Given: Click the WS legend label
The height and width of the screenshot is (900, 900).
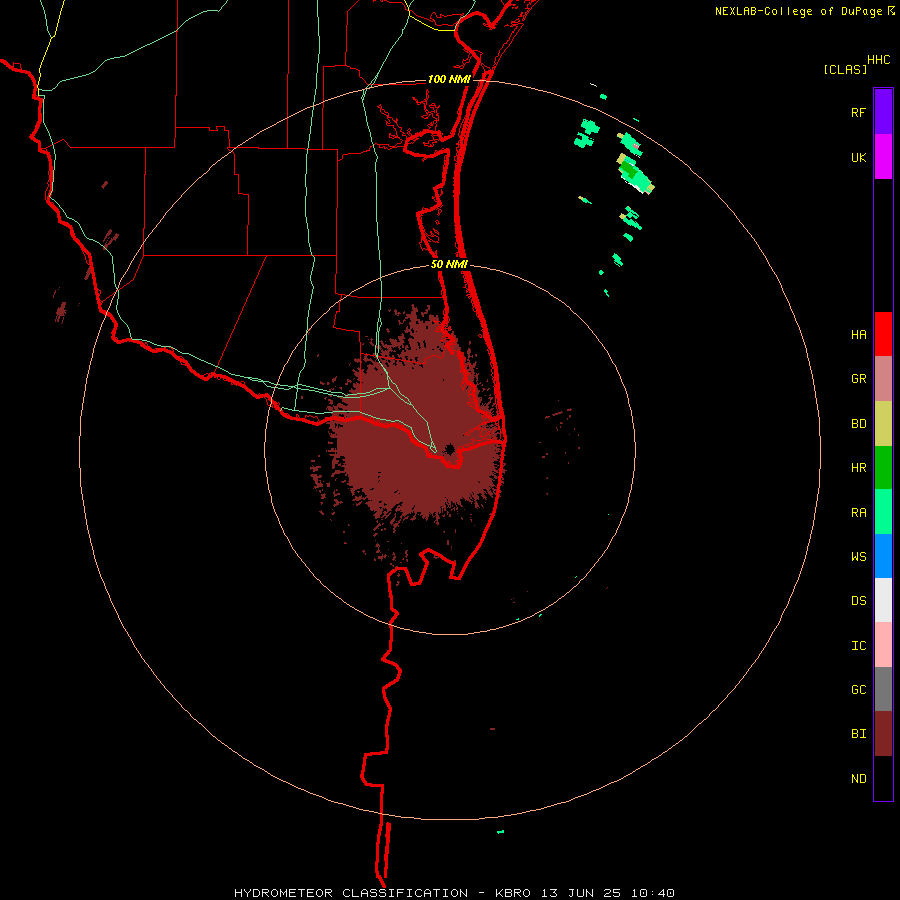Looking at the screenshot, I should 858,557.
